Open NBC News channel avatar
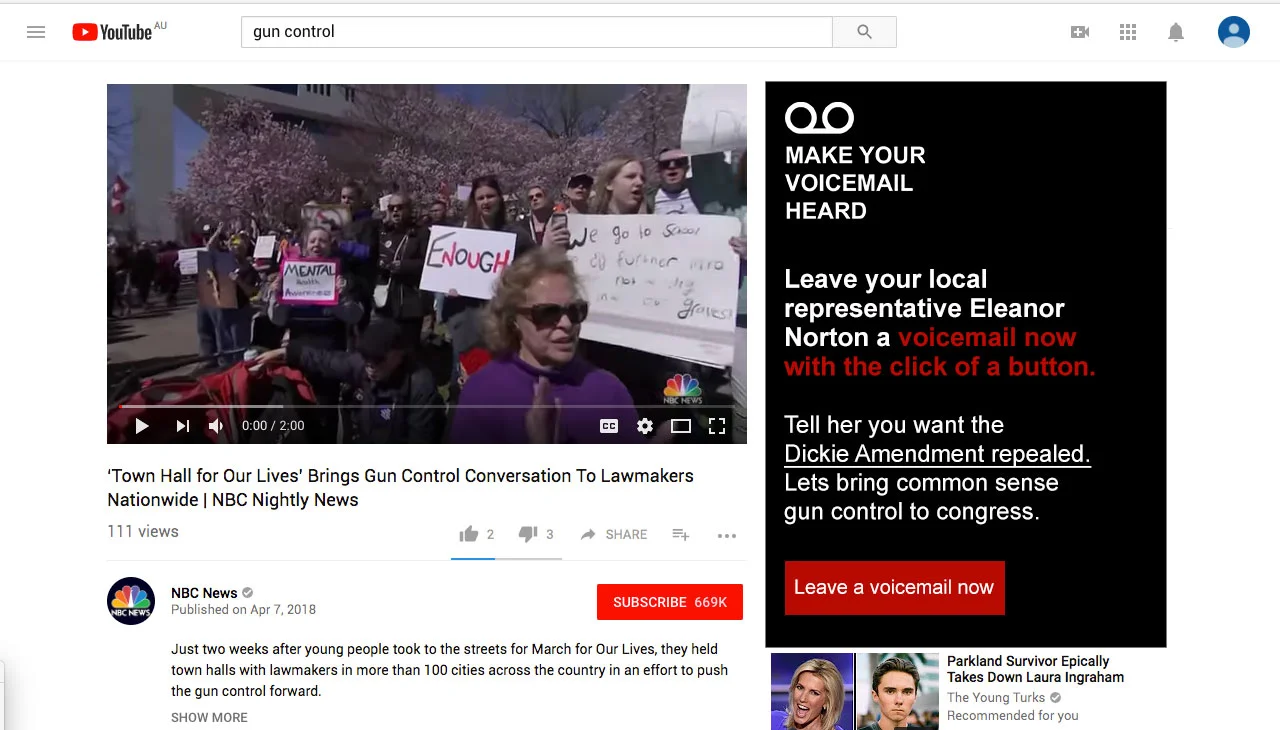The image size is (1280, 730). point(131,601)
